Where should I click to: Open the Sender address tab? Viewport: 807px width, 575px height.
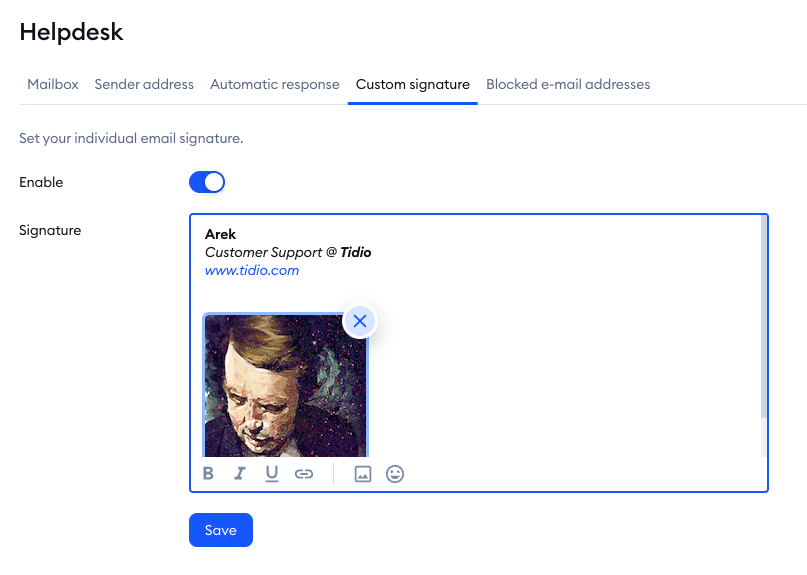(144, 84)
